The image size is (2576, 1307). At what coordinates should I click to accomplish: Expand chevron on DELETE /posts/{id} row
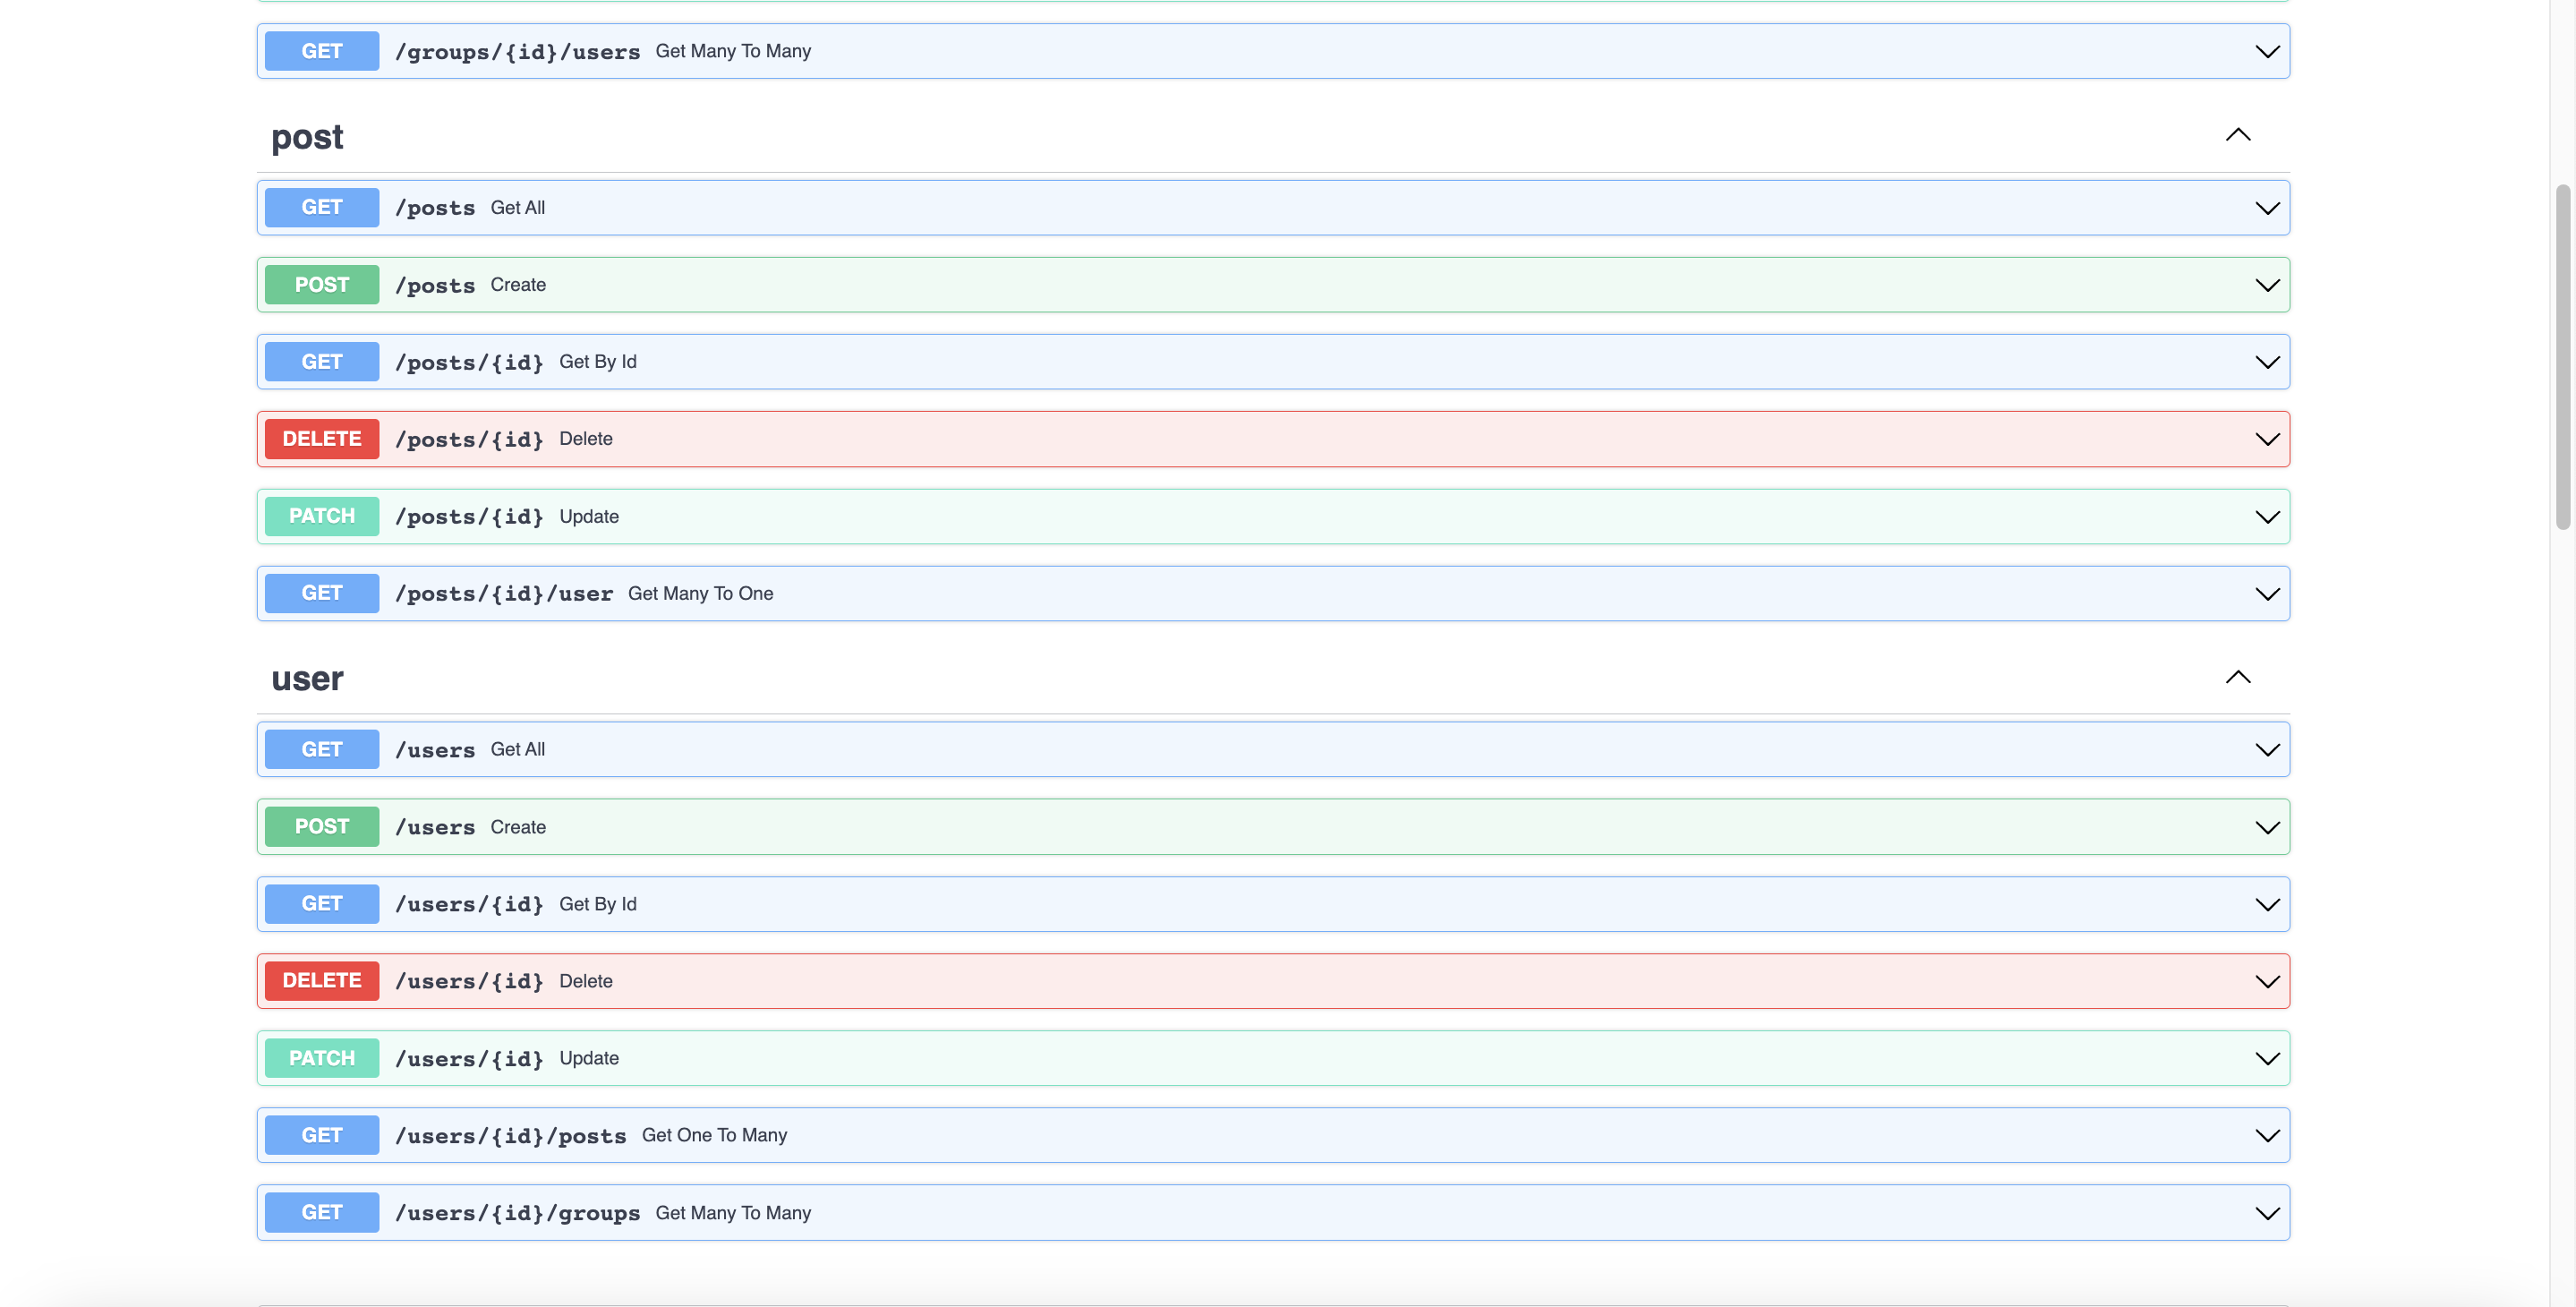coord(2266,440)
